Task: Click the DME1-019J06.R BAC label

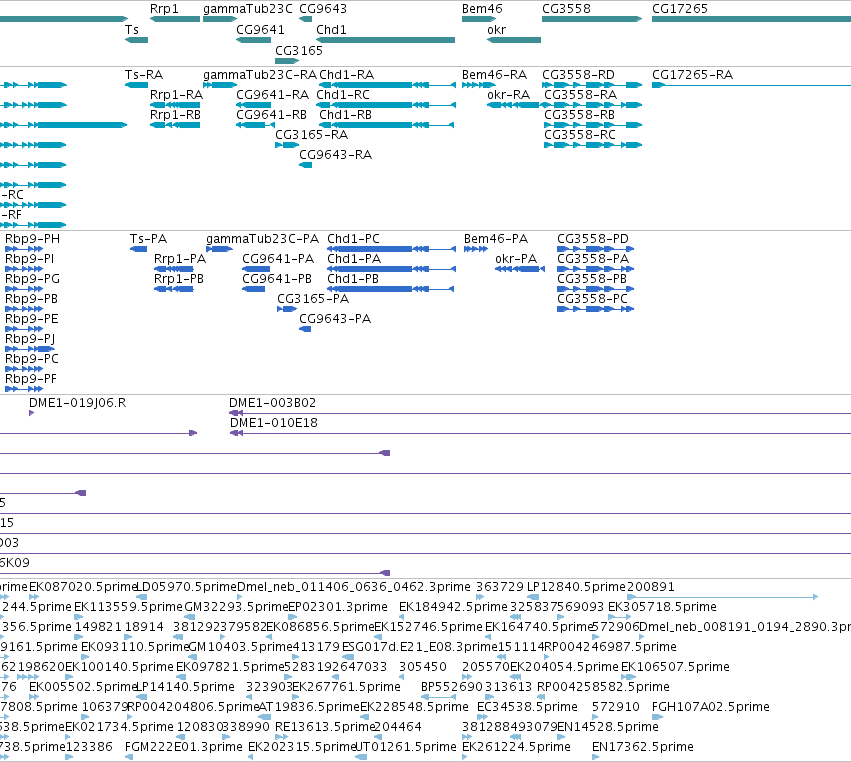Action: [x=78, y=403]
